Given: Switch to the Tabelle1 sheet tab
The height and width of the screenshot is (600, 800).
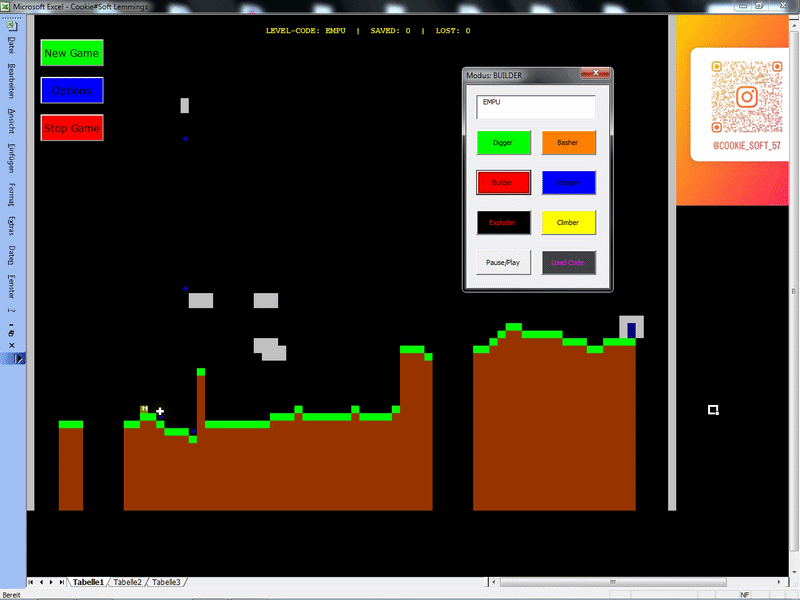Looking at the screenshot, I should click(88, 582).
